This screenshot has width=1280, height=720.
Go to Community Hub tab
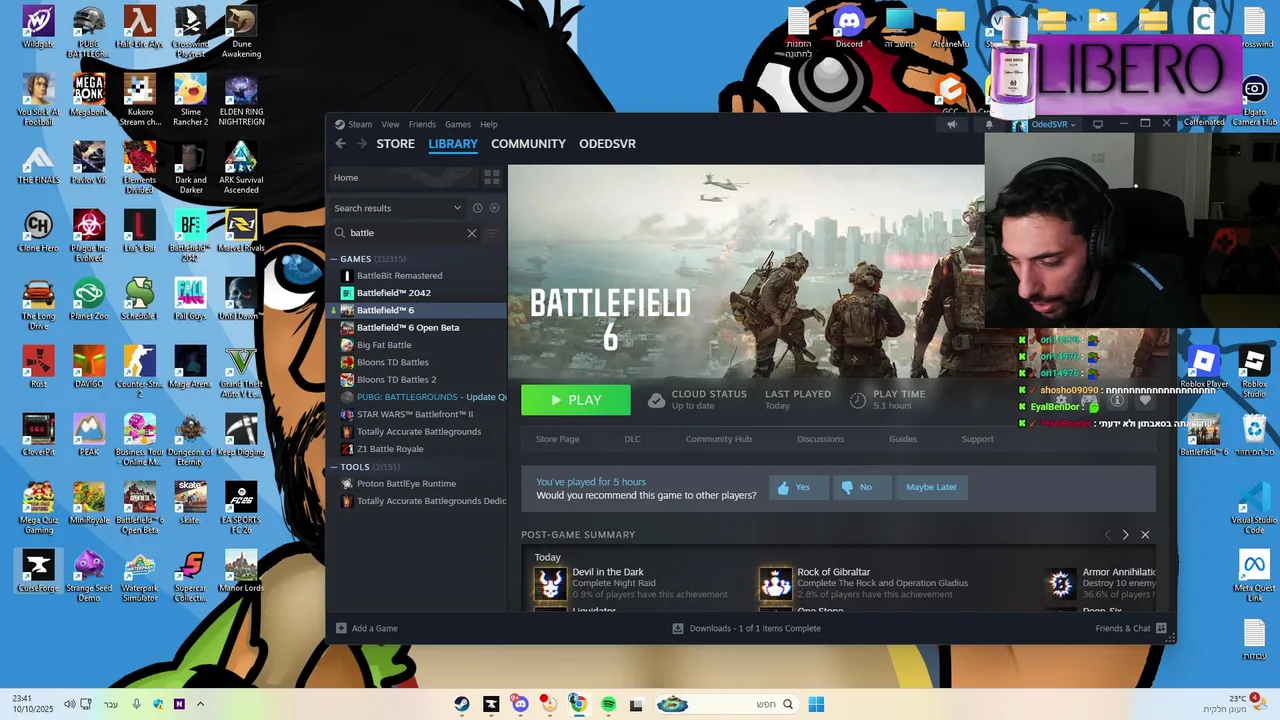tap(718, 439)
